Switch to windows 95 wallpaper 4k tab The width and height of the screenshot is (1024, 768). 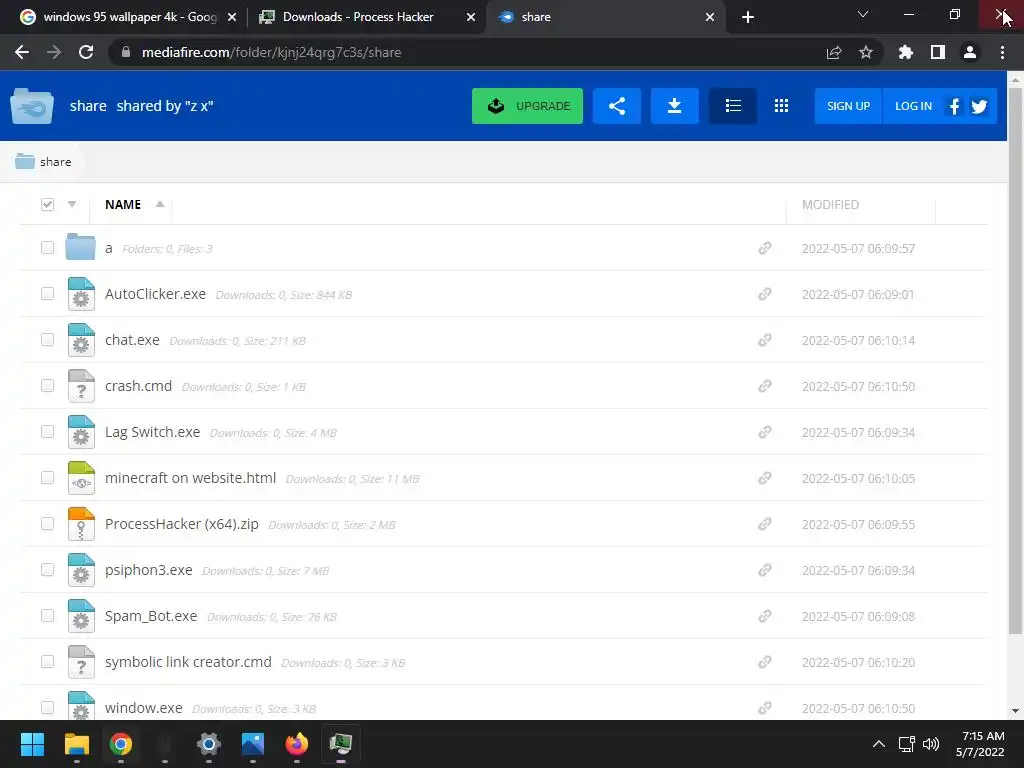129,17
